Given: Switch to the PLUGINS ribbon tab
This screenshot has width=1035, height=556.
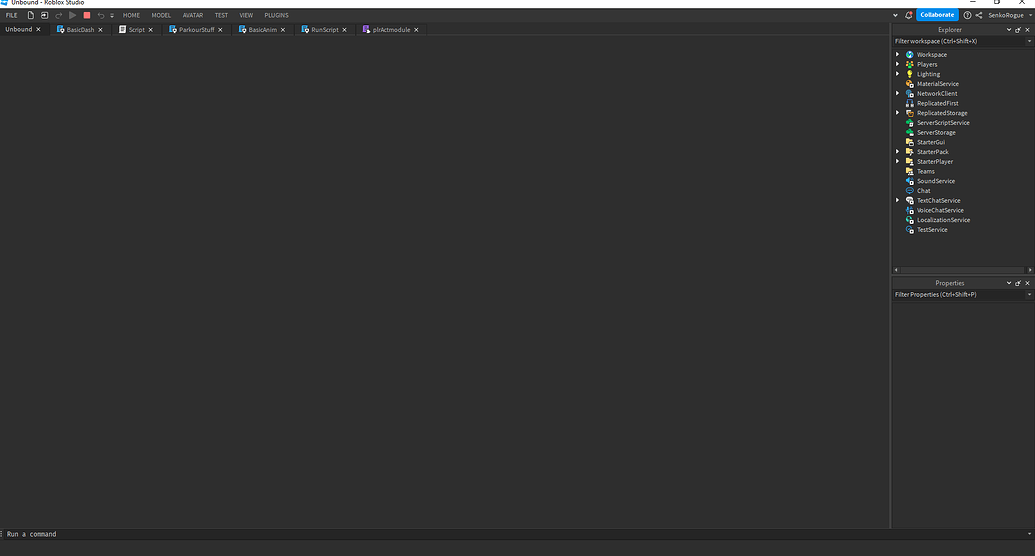Looking at the screenshot, I should tap(277, 15).
